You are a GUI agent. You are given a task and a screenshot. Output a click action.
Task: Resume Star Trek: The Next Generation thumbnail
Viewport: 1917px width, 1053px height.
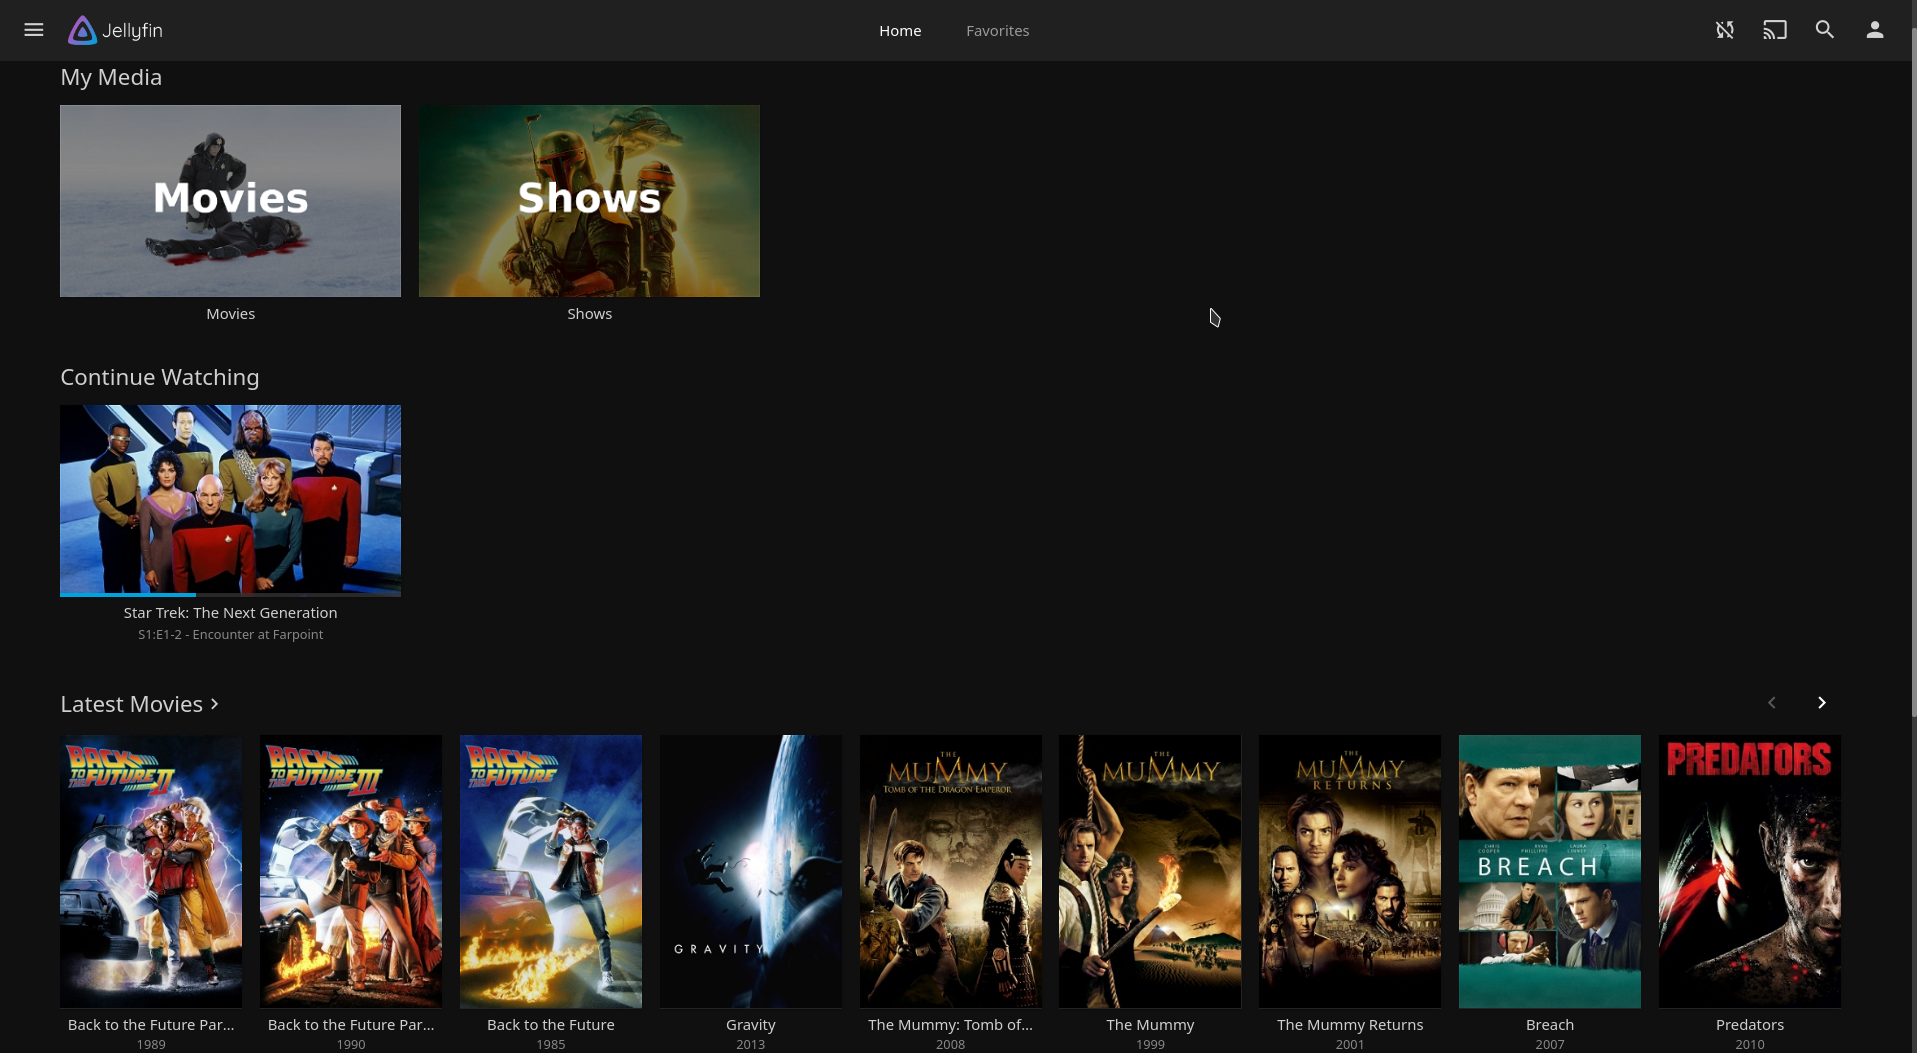click(230, 500)
